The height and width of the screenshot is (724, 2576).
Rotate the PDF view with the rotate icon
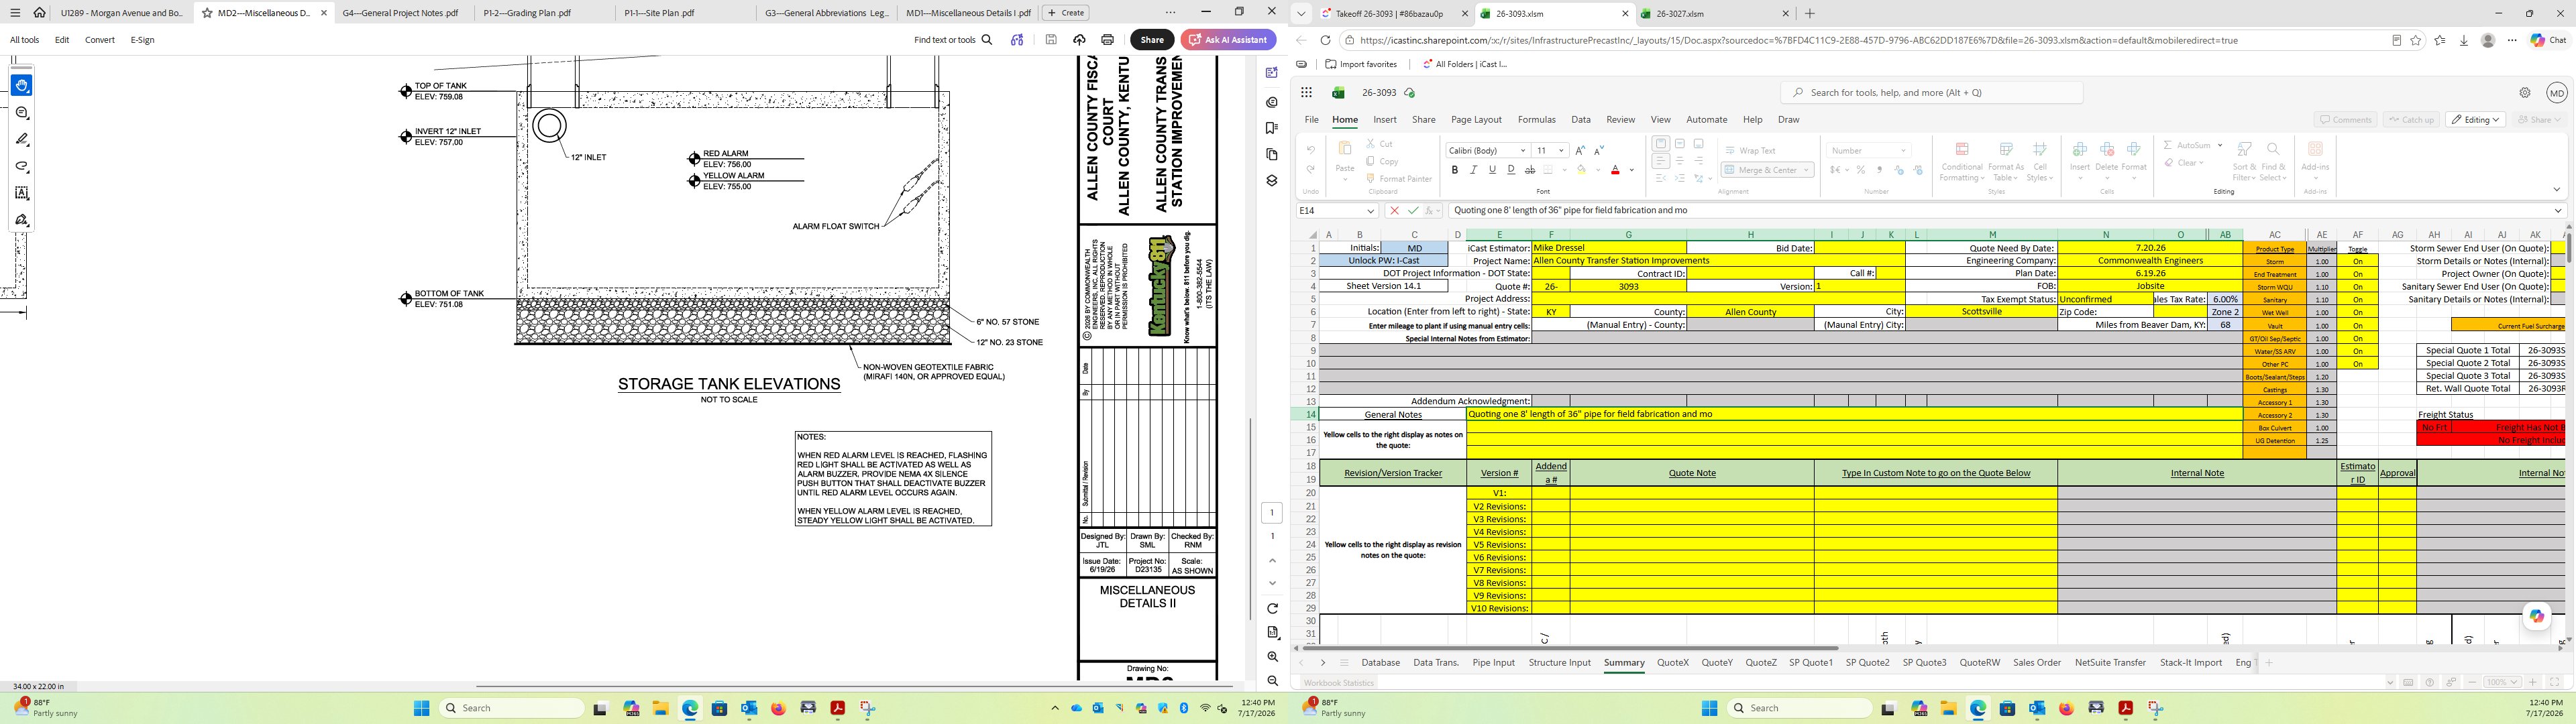[1272, 609]
